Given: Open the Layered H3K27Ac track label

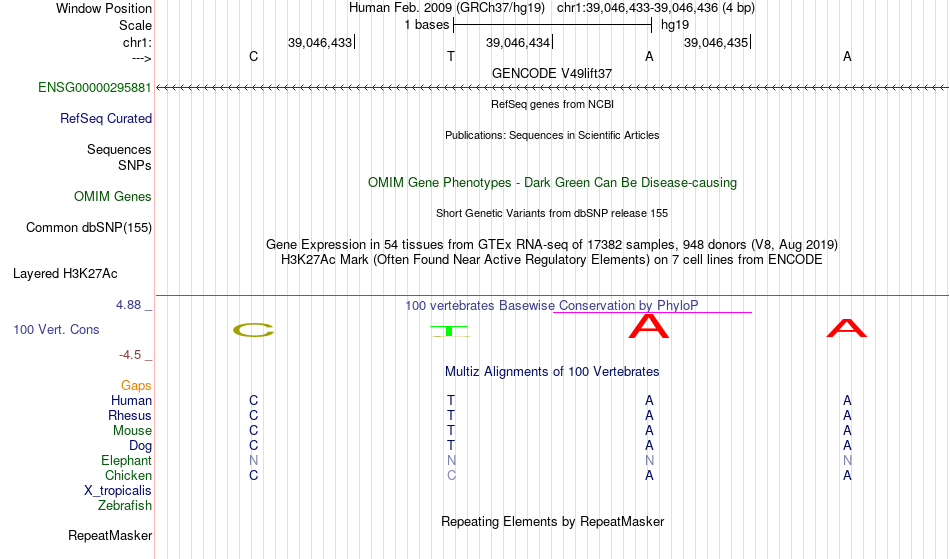Looking at the screenshot, I should tap(65, 274).
